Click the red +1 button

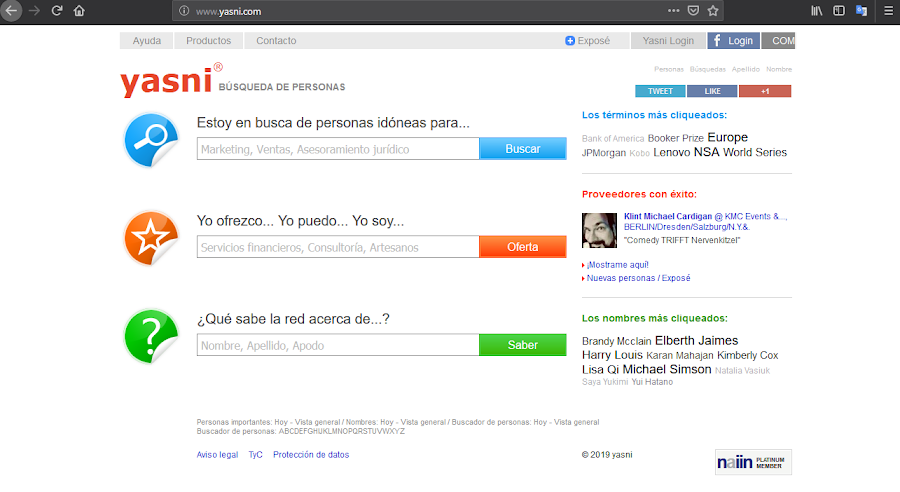765,91
